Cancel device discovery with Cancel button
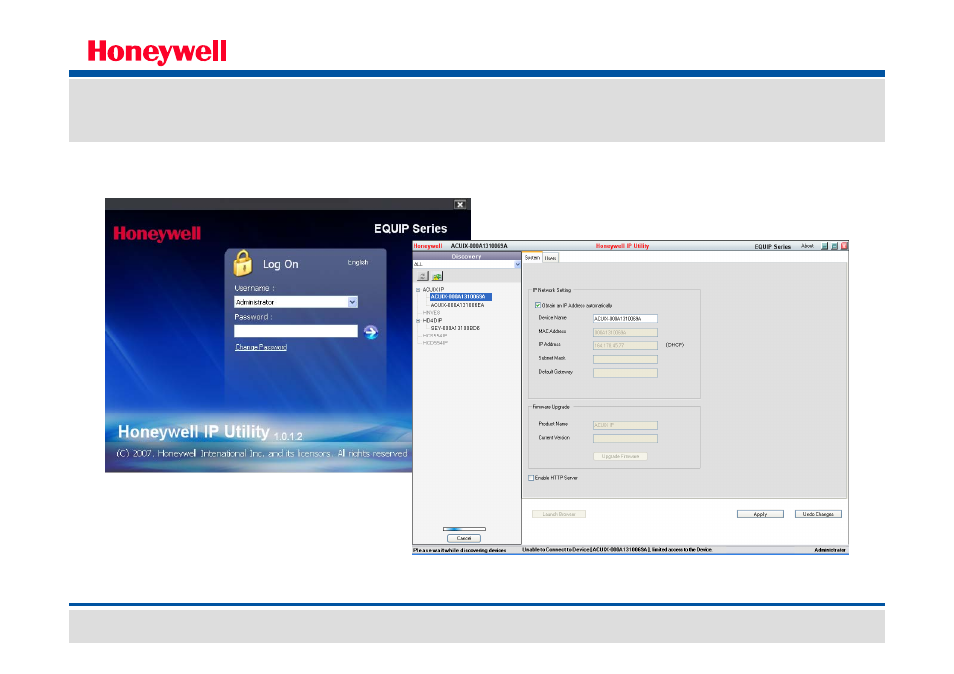The image size is (954, 674). [464, 538]
